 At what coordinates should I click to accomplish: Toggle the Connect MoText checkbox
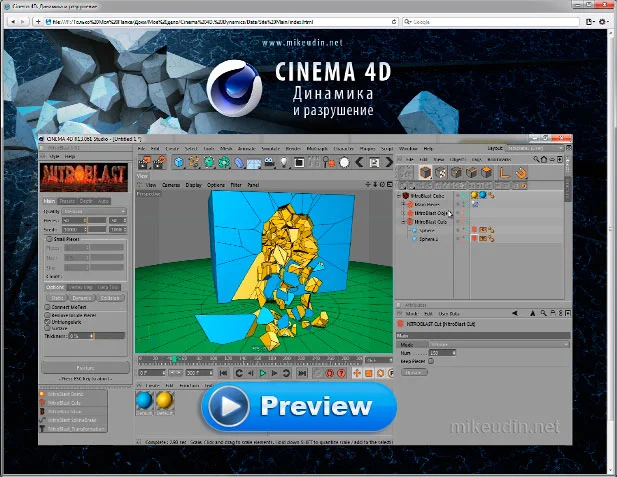tap(48, 307)
